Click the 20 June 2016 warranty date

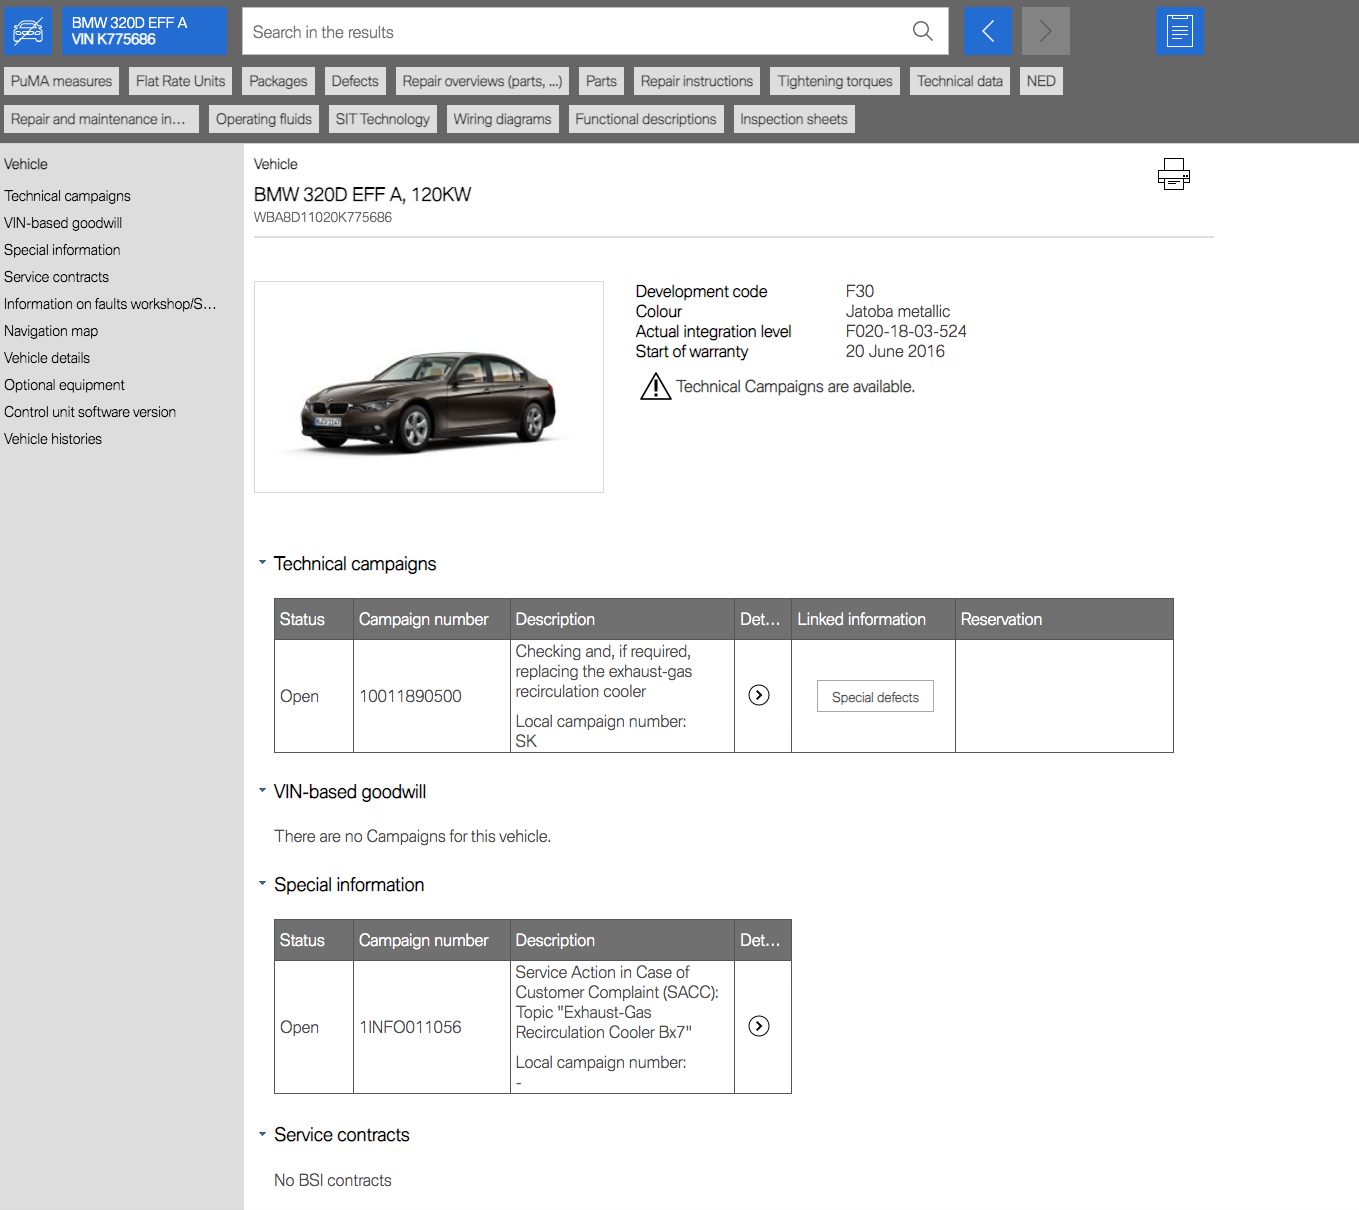point(895,351)
